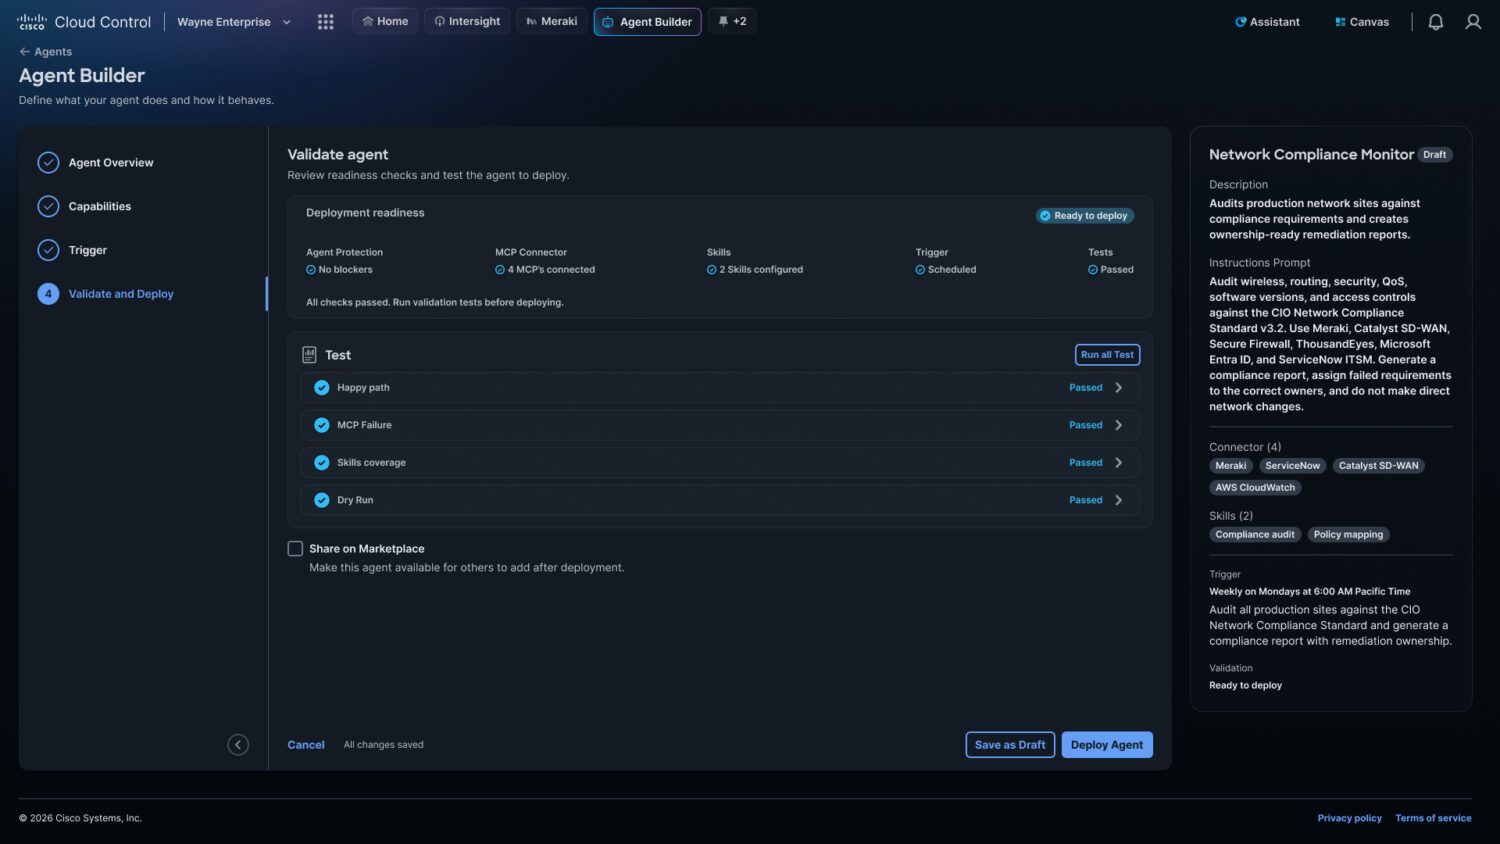Click the Dry Run check icon
Screen dimensions: 1500x844
pyautogui.click(x=322, y=500)
